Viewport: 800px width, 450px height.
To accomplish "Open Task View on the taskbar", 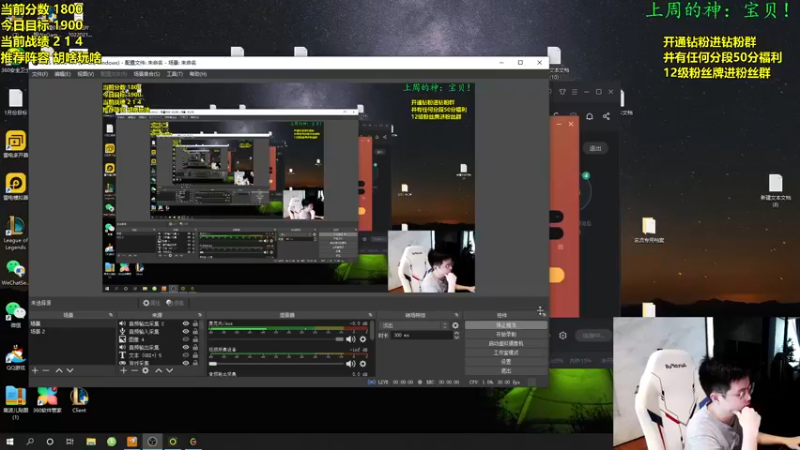I will (x=70, y=441).
